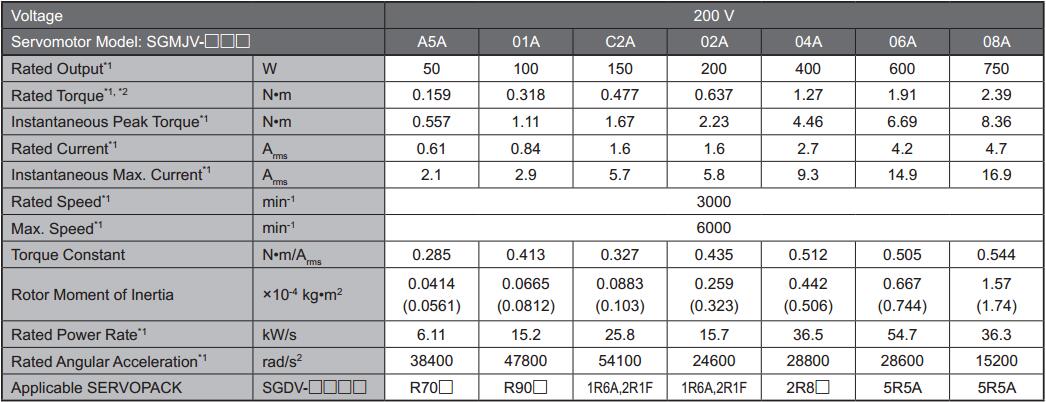Select the Instantaneous Max. Current value 14.9
1046x402 pixels.
click(x=902, y=175)
